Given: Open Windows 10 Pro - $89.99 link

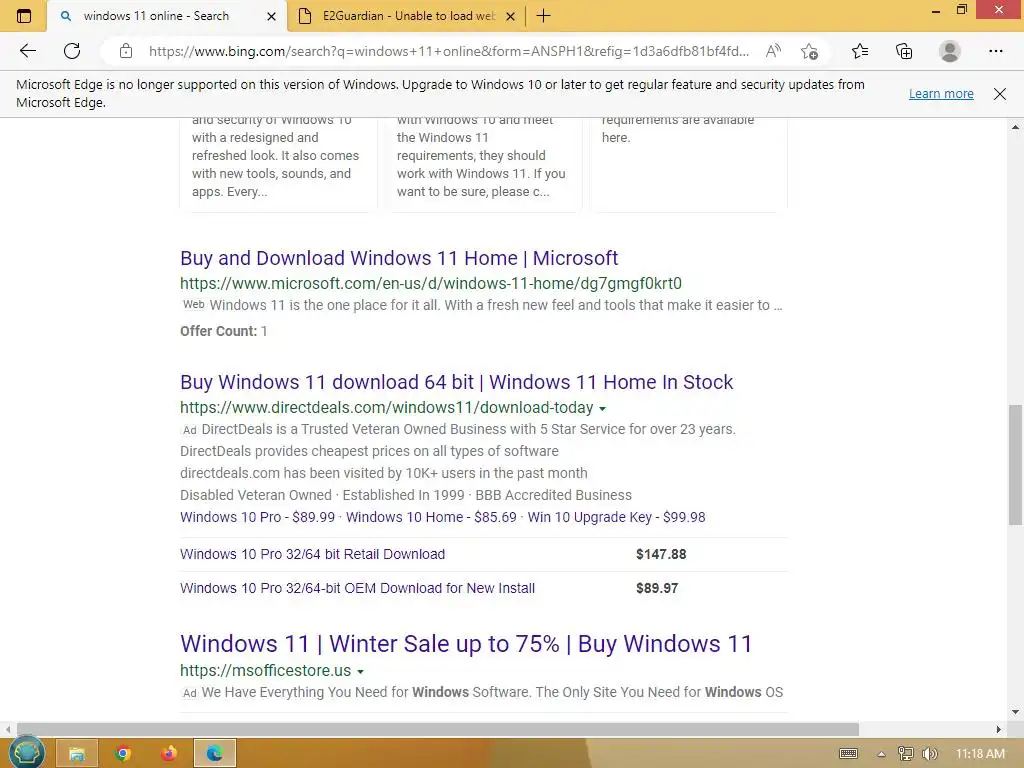Looking at the screenshot, I should pyautogui.click(x=257, y=517).
